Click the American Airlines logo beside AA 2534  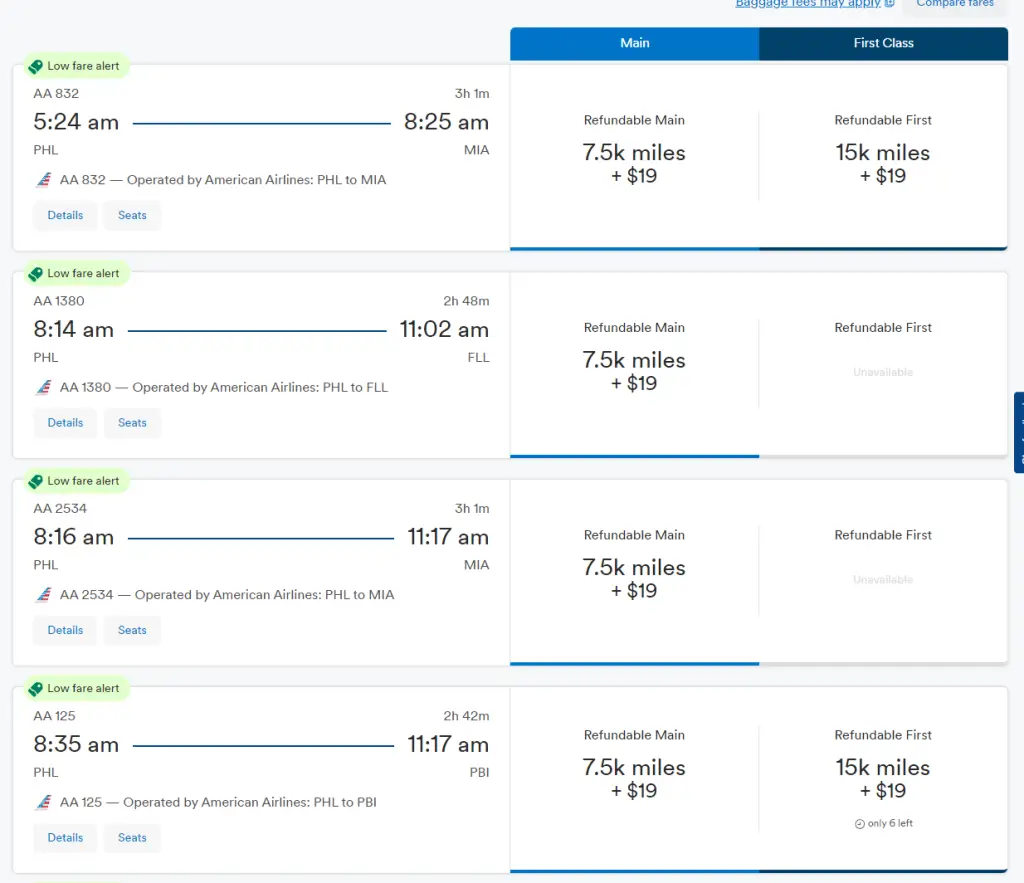coord(44,595)
